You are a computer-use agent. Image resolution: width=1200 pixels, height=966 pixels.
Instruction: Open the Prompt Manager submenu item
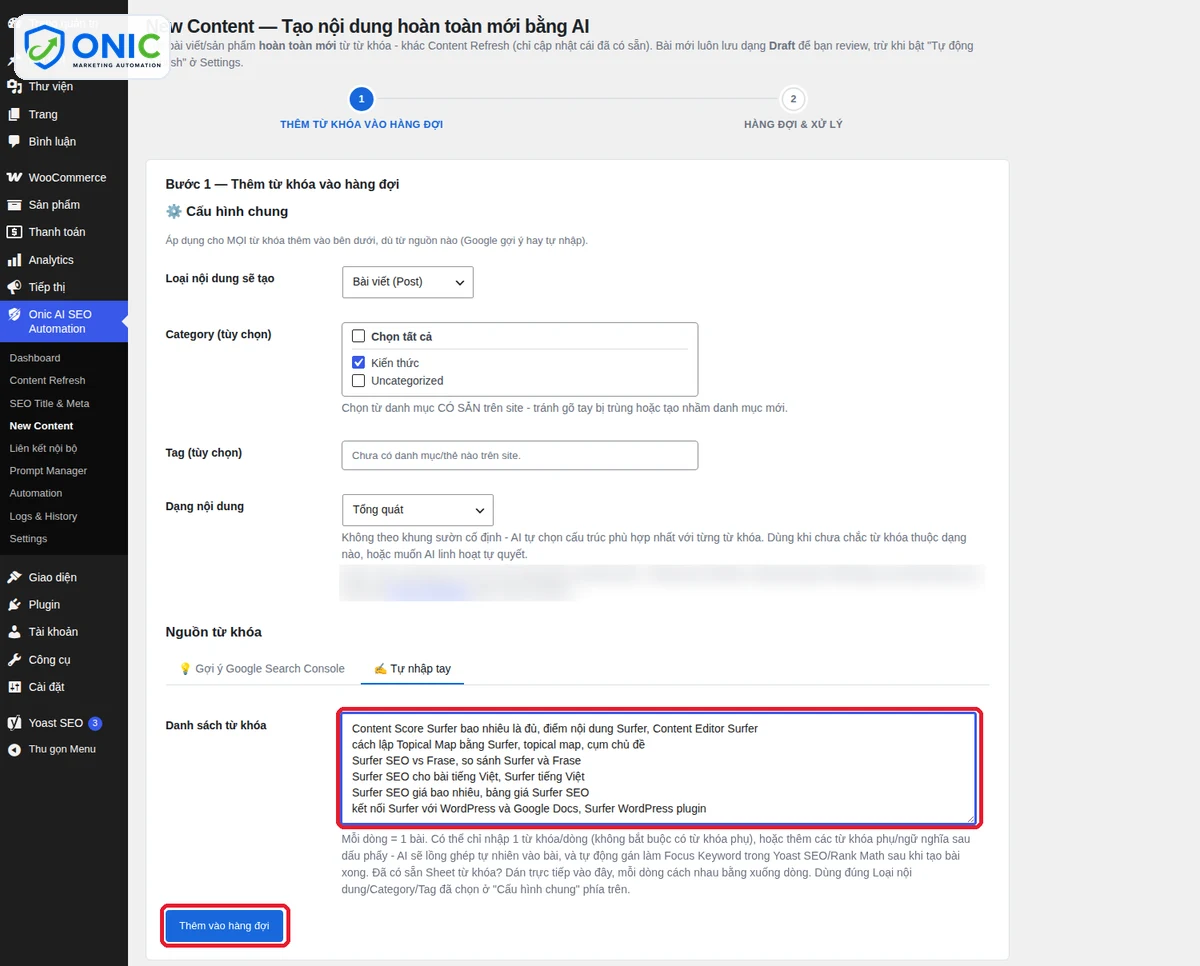(48, 471)
